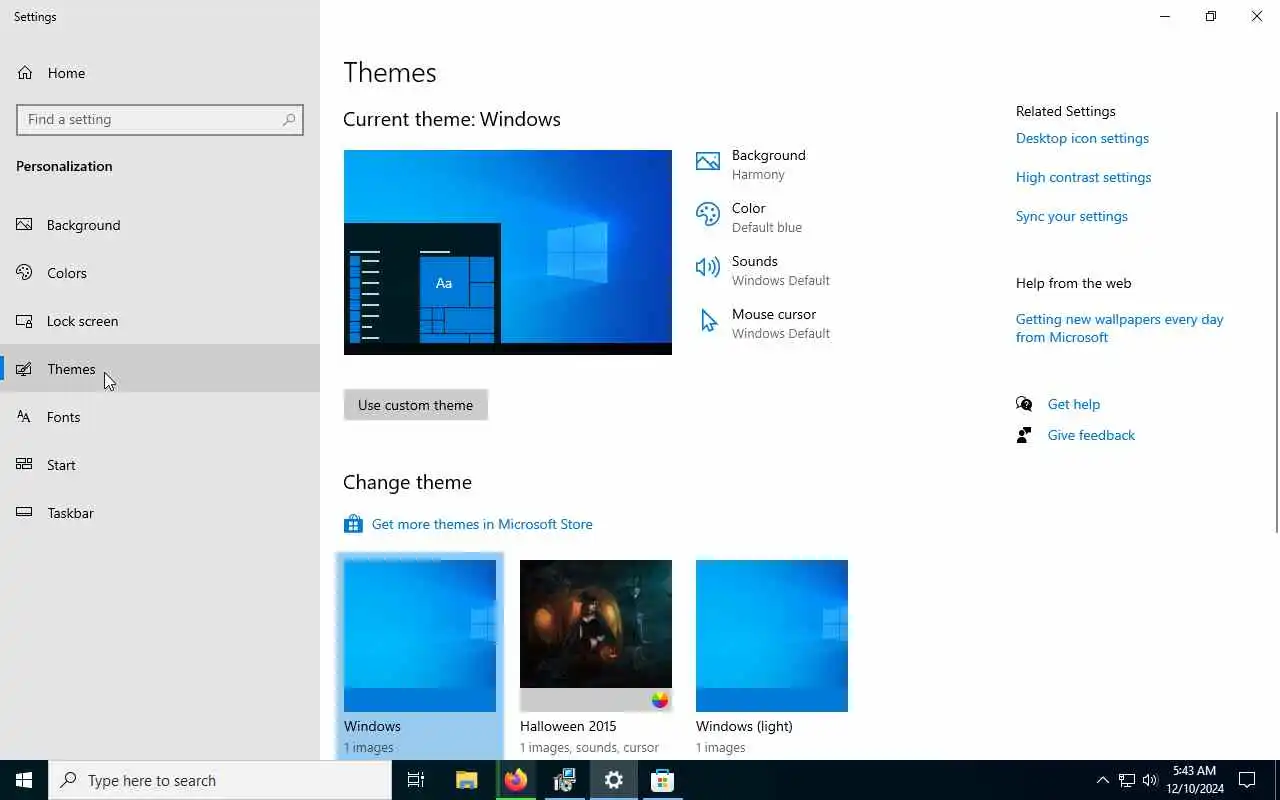Open theme Background picture icon (Harmony)

pos(708,162)
